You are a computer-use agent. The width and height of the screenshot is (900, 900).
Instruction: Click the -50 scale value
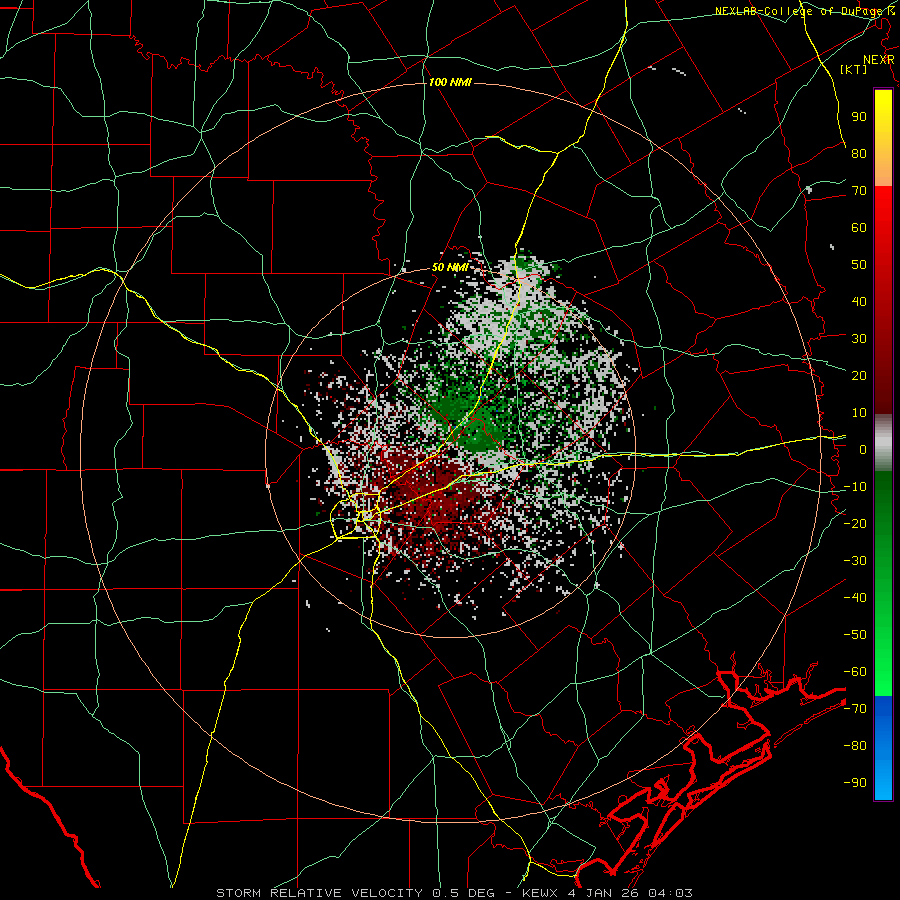pos(855,635)
